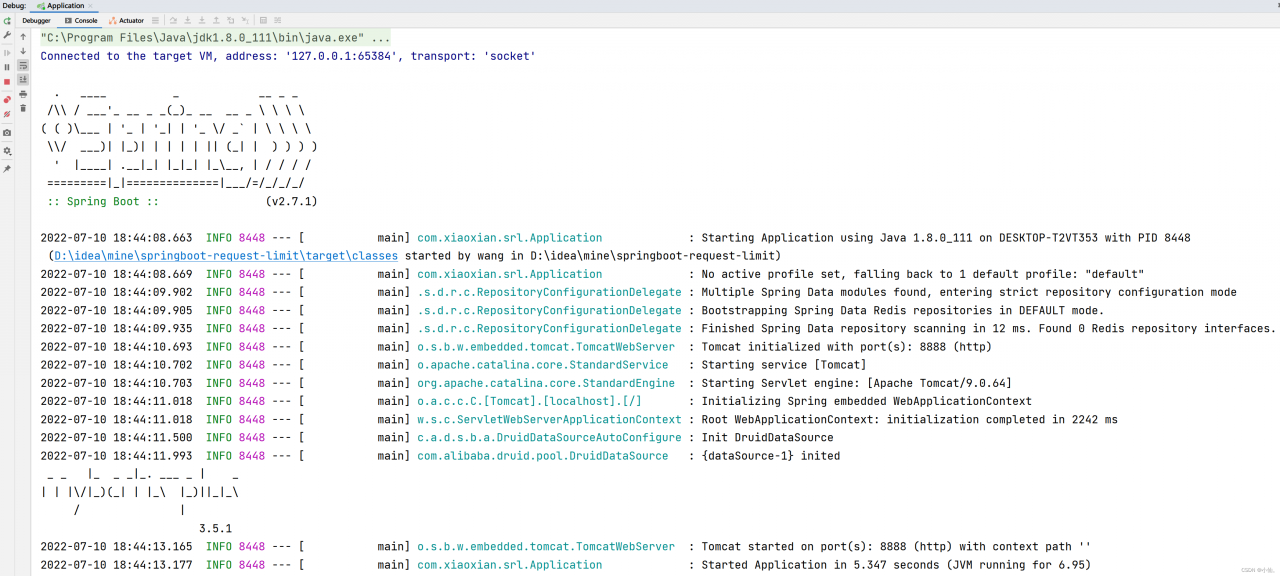Click 'Starting service [Tomcat]' message
1280x576 pixels.
pyautogui.click(x=784, y=365)
